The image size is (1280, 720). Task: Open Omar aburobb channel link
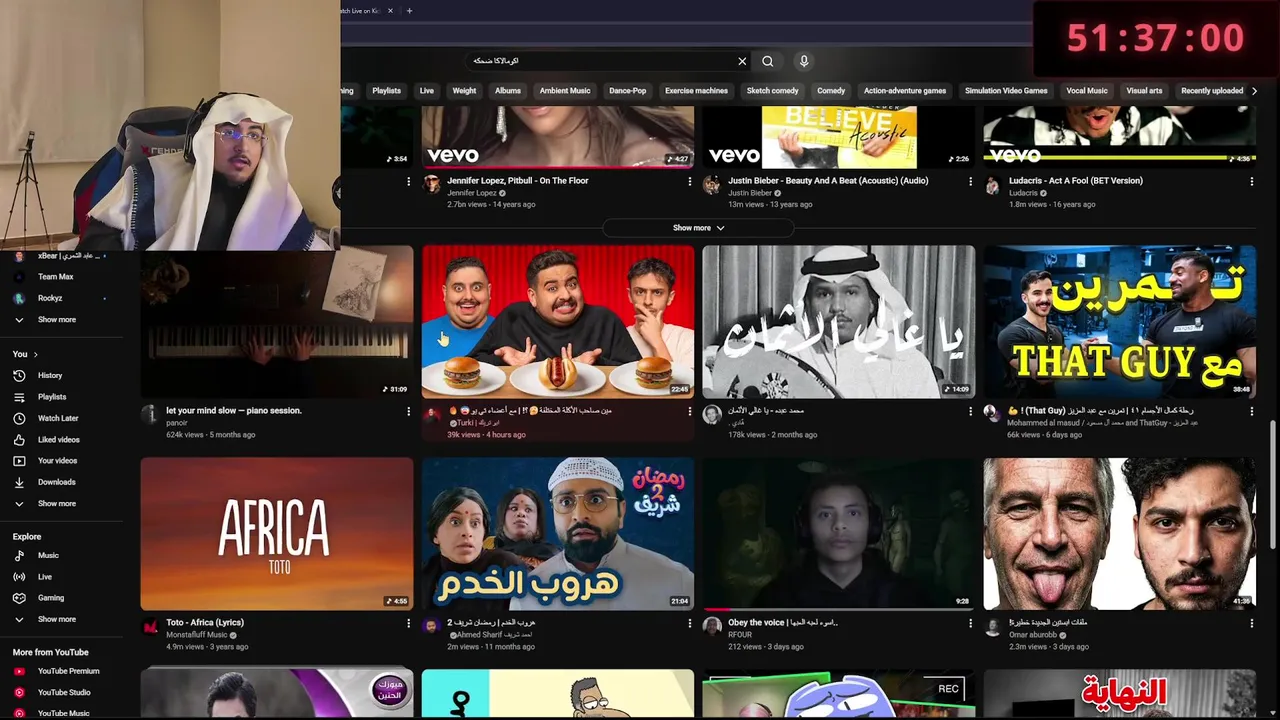pyautogui.click(x=1033, y=635)
